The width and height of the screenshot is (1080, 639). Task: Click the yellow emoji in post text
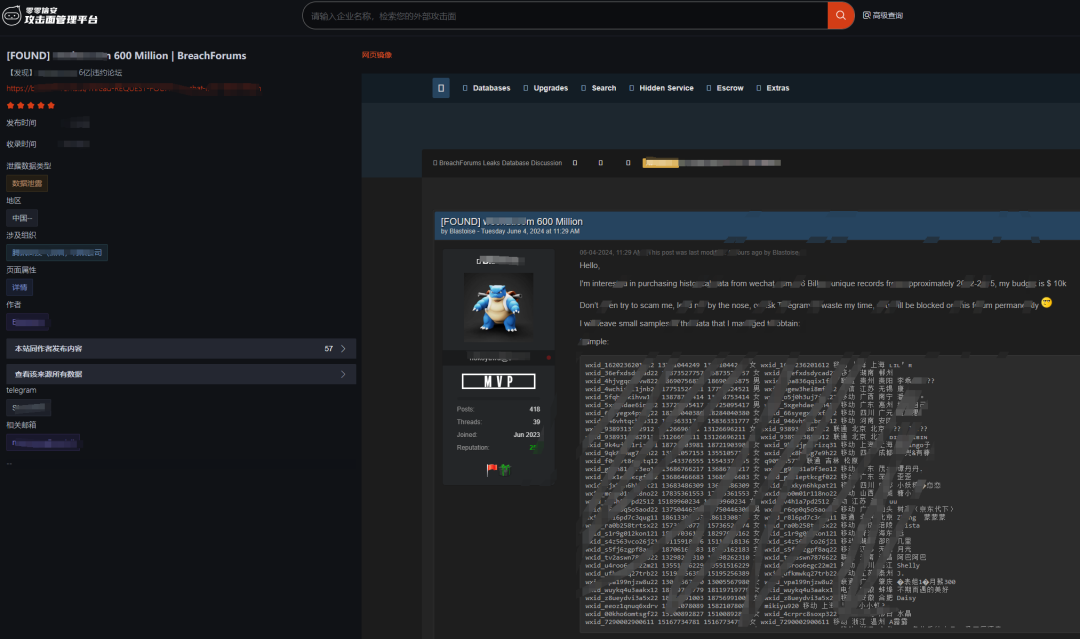(1046, 302)
